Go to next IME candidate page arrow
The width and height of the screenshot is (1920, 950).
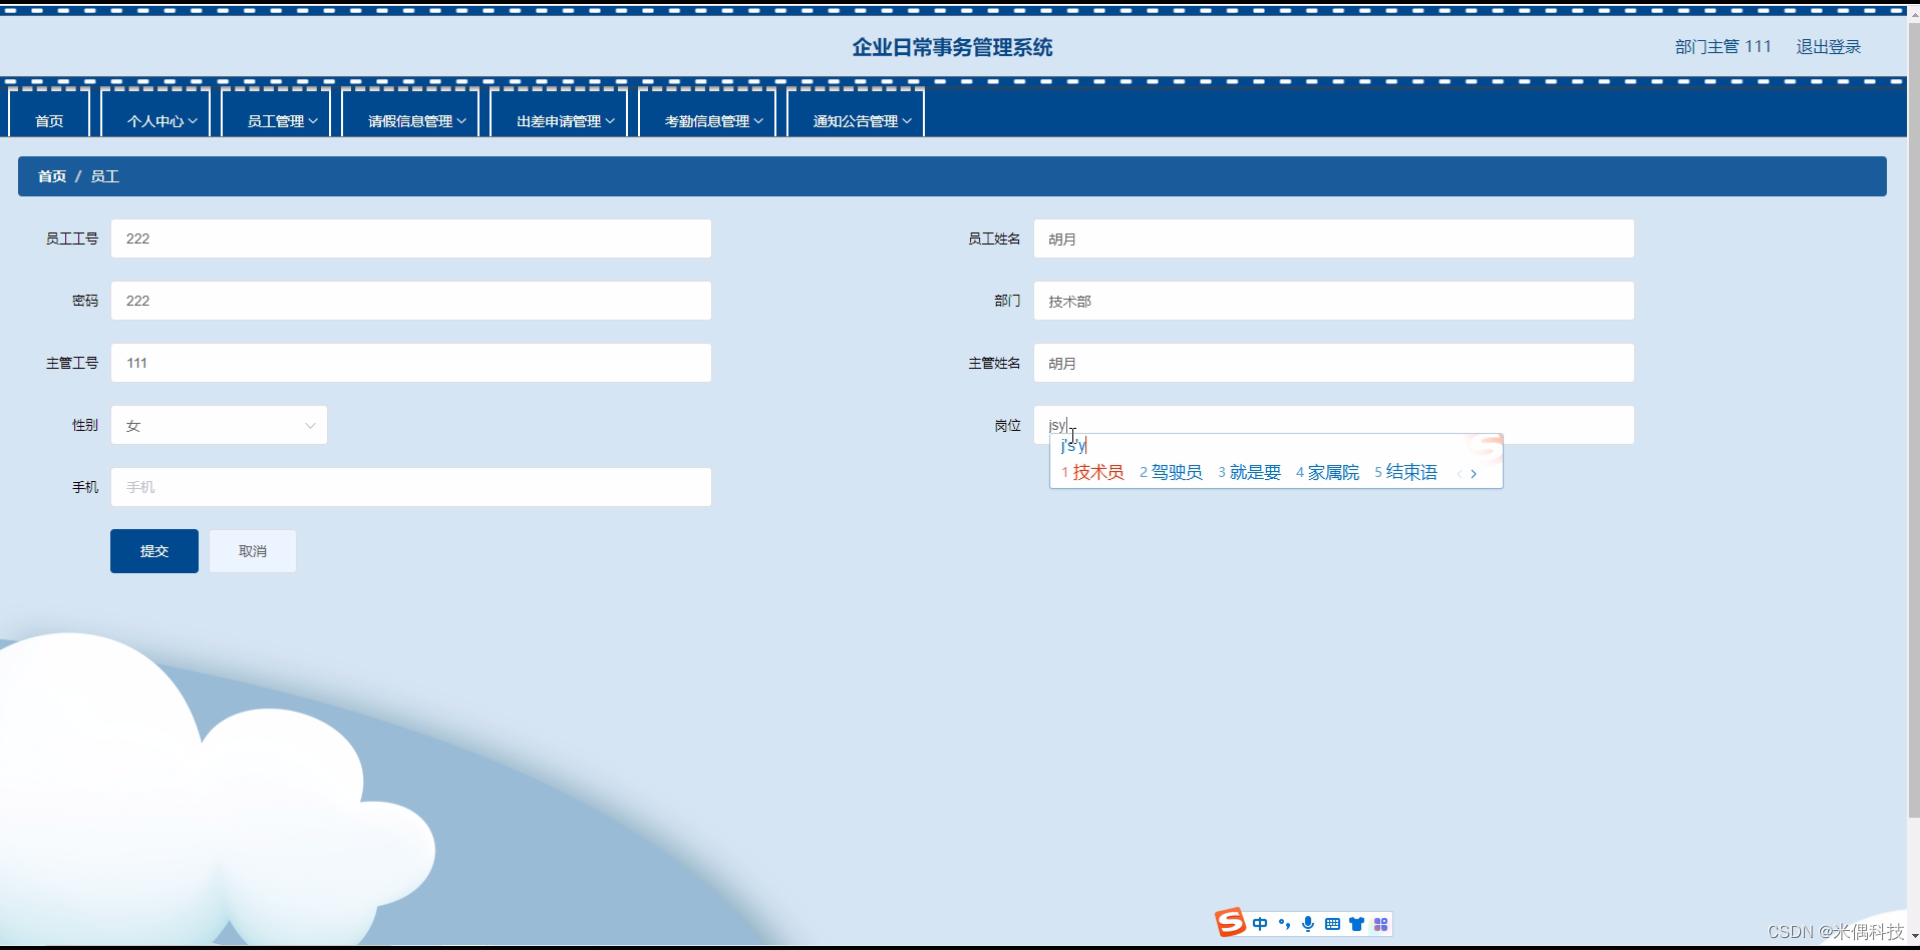pyautogui.click(x=1474, y=473)
